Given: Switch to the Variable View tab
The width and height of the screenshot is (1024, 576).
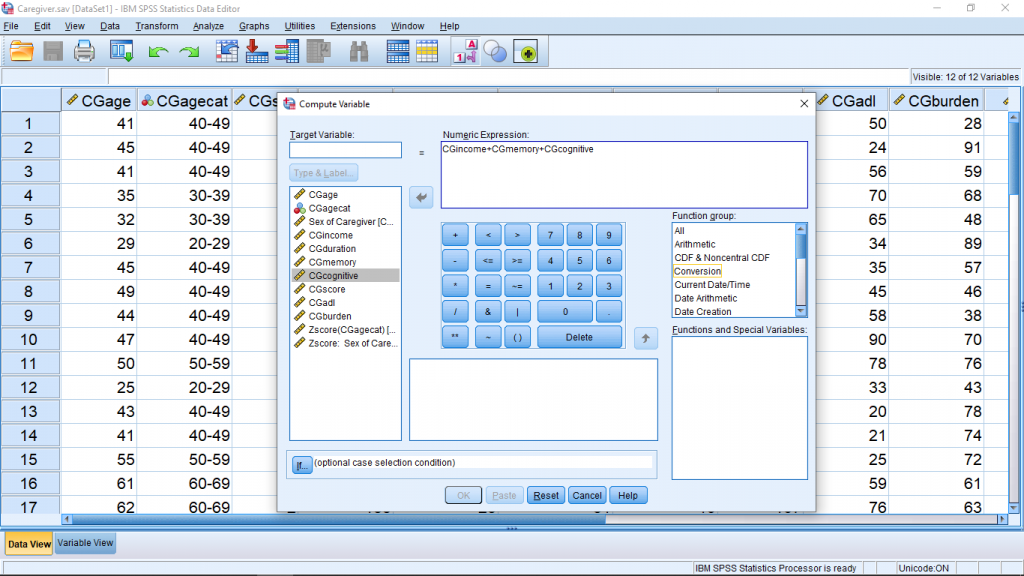Looking at the screenshot, I should click(86, 543).
